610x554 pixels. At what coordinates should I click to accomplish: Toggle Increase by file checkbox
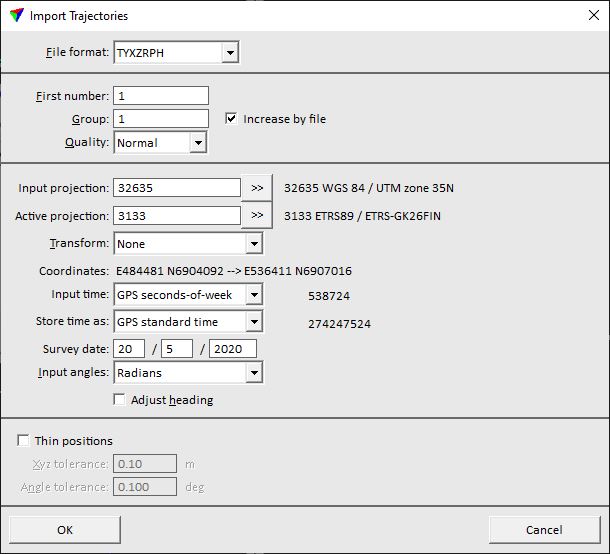pos(232,119)
